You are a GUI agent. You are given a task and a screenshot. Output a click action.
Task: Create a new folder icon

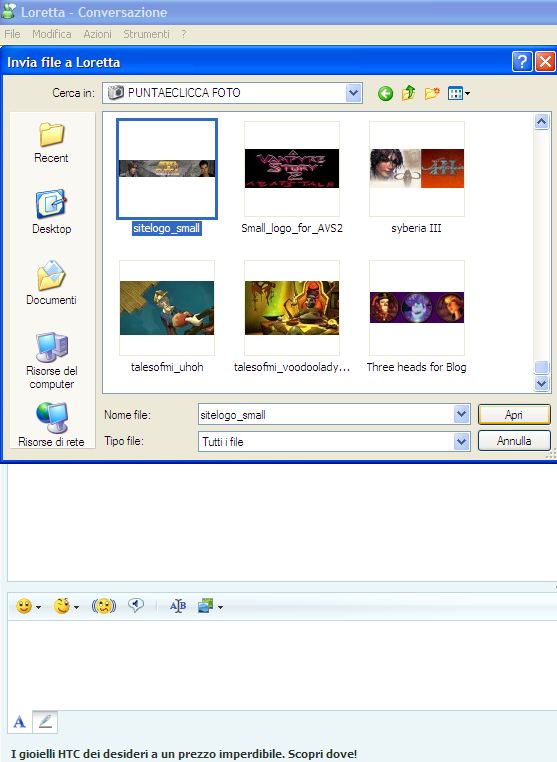(x=432, y=93)
